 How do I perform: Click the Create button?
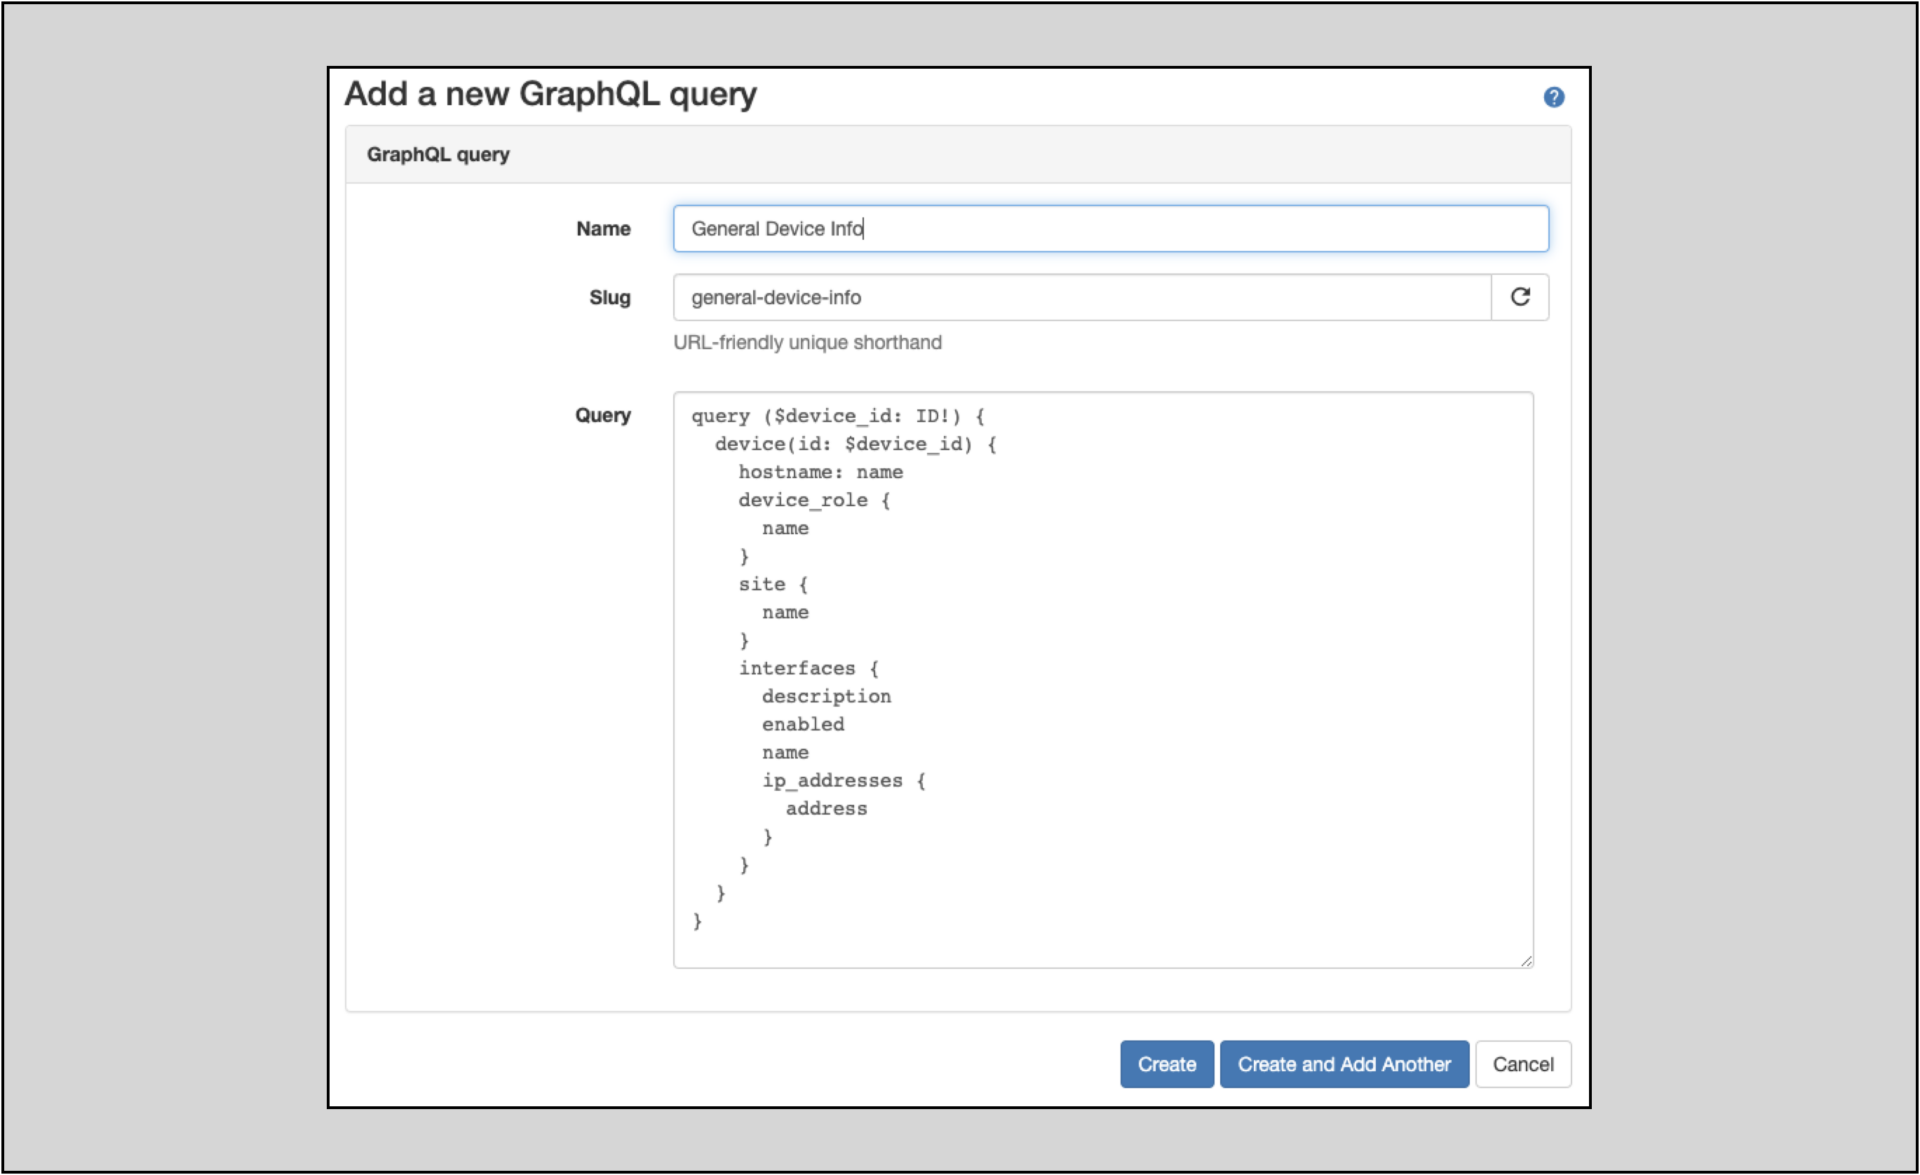(x=1166, y=1064)
